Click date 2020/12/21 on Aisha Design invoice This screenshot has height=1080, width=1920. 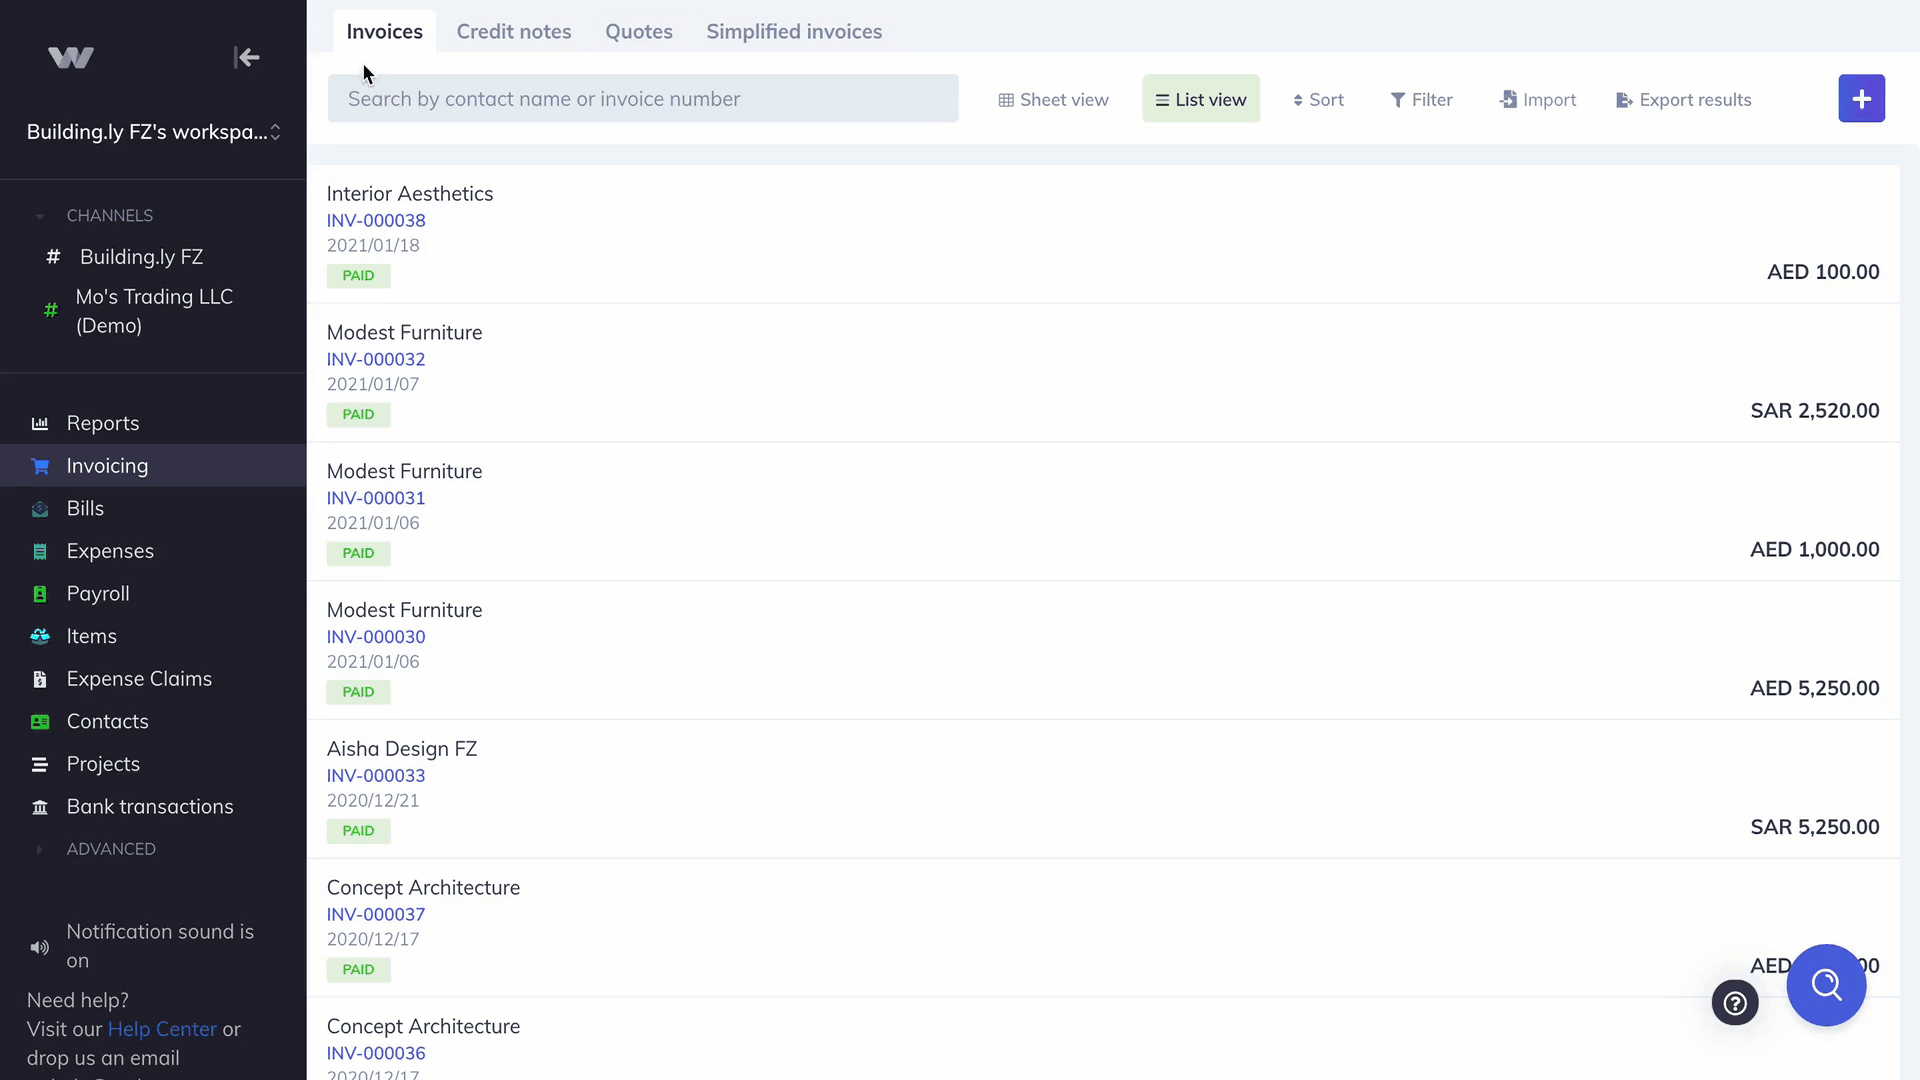pos(373,801)
